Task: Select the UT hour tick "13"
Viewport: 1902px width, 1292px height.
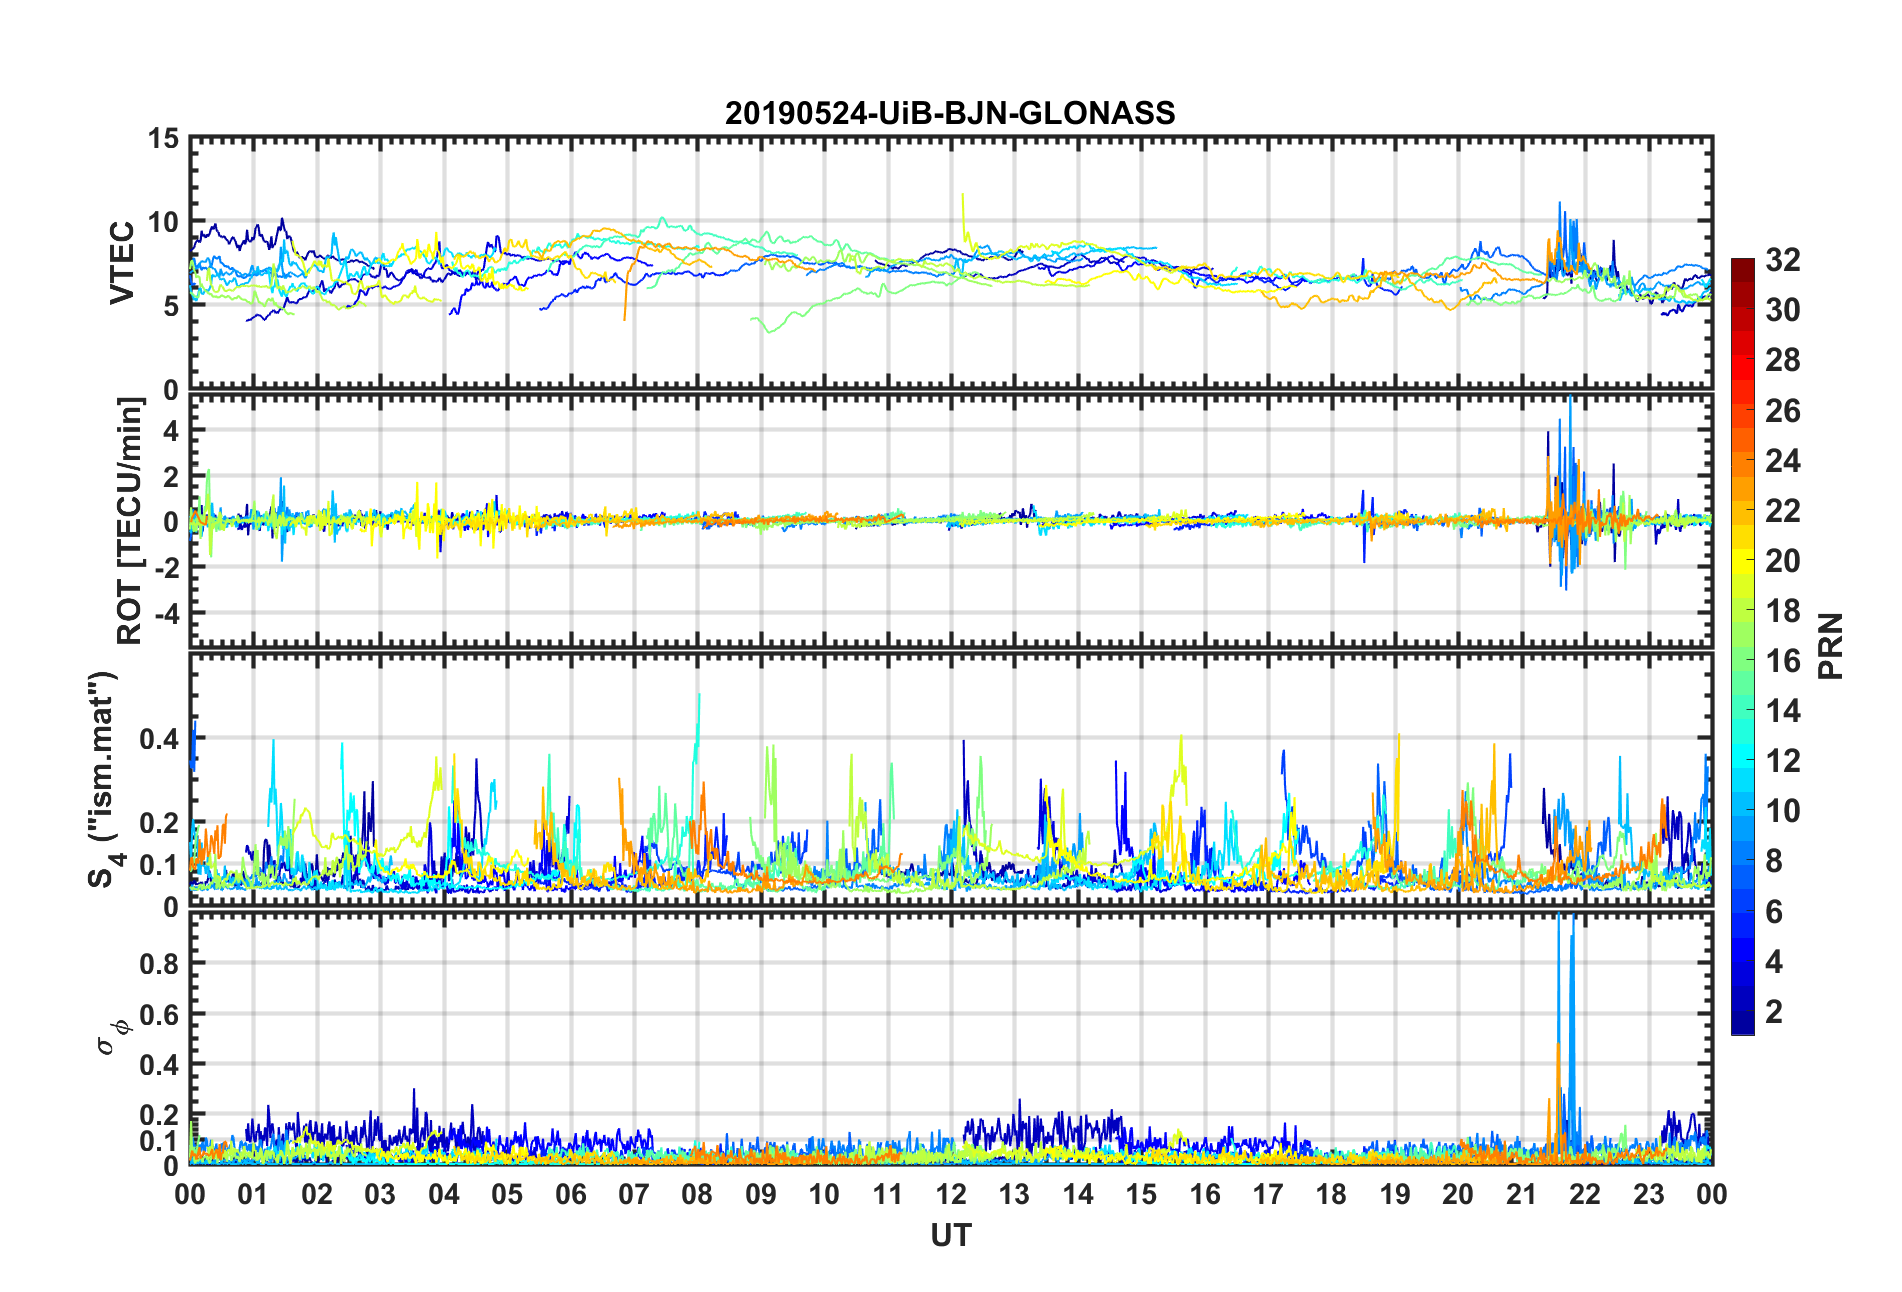Action: tap(1014, 1194)
